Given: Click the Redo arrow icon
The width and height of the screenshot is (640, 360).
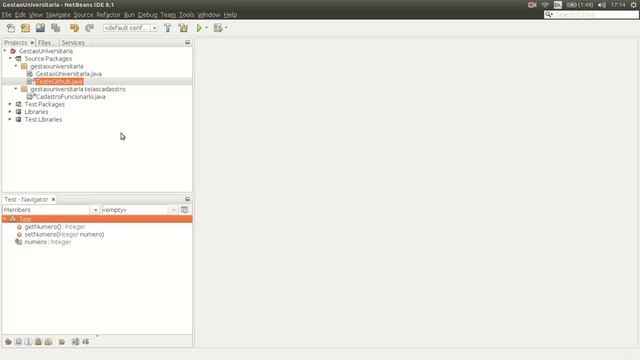Looking at the screenshot, I should click(89, 28).
